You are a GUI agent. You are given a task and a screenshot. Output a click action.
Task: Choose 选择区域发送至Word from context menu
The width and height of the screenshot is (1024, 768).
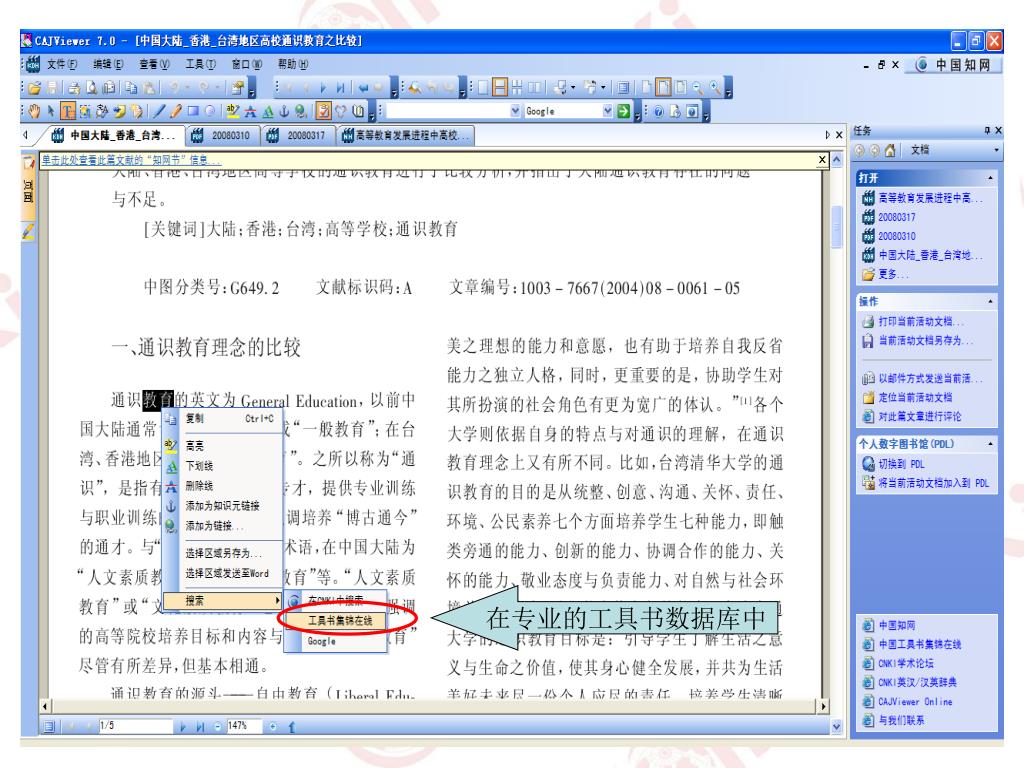(222, 573)
